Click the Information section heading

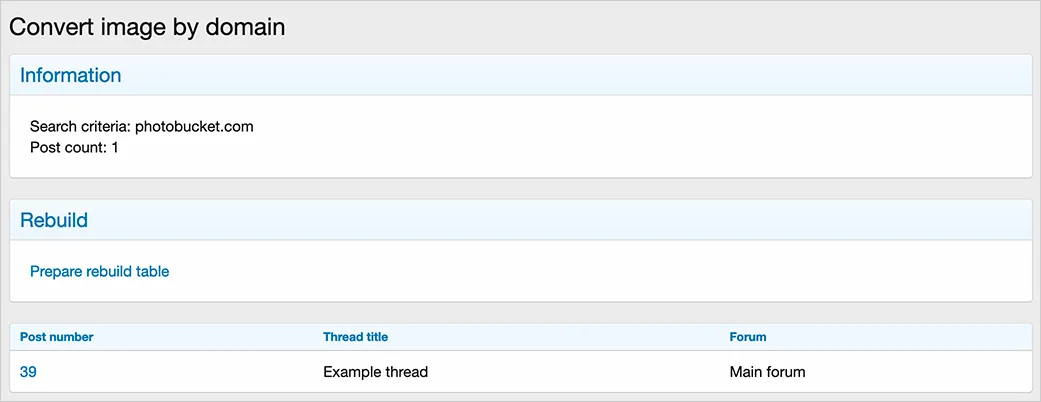pos(70,75)
